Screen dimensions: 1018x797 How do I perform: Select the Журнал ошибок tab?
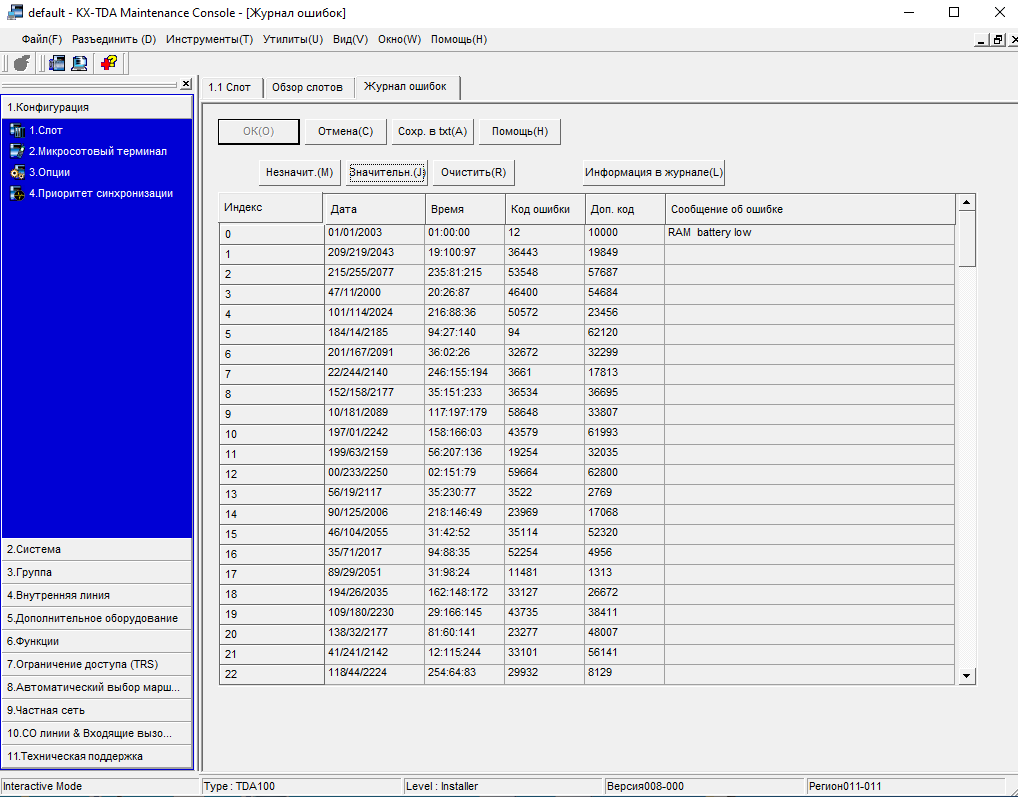tap(406, 87)
